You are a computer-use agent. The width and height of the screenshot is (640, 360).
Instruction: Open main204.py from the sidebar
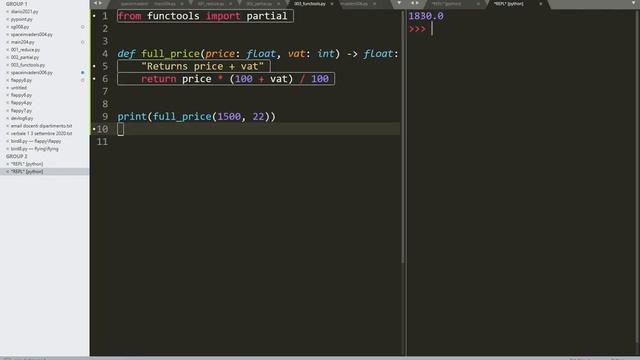click(22, 42)
